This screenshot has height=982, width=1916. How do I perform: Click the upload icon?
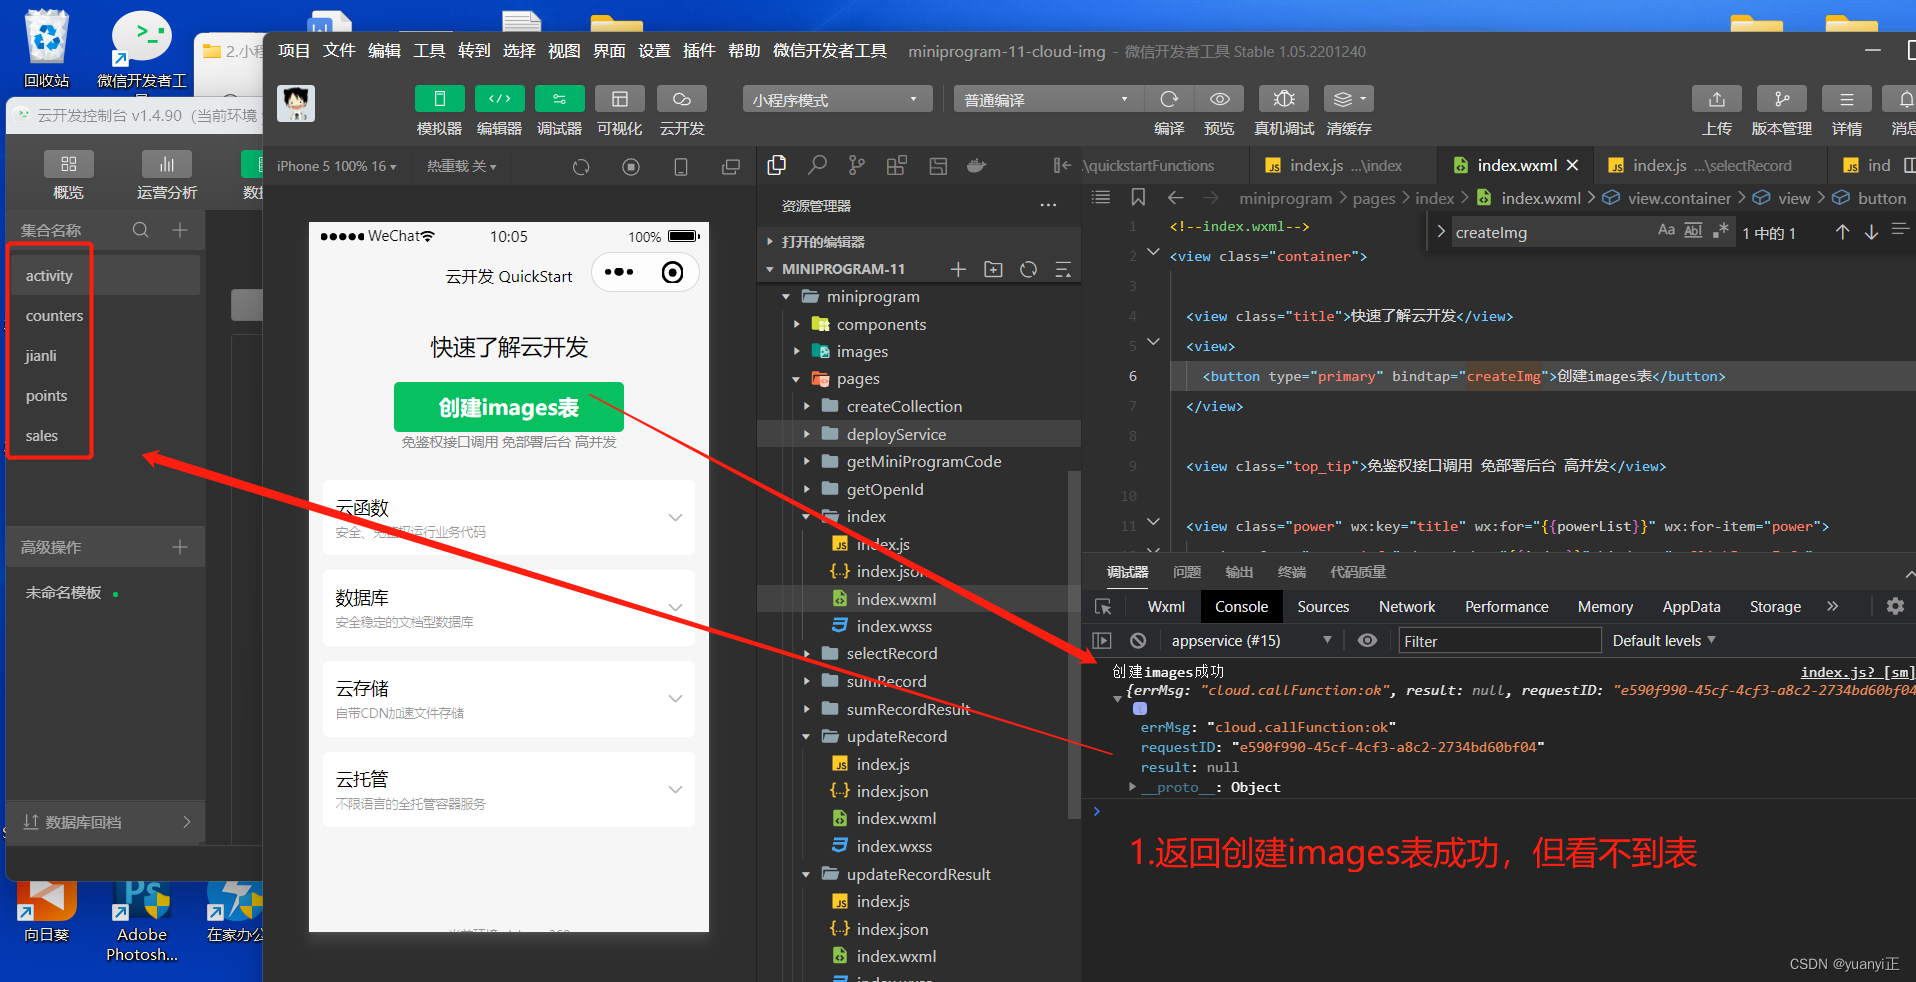click(1717, 98)
